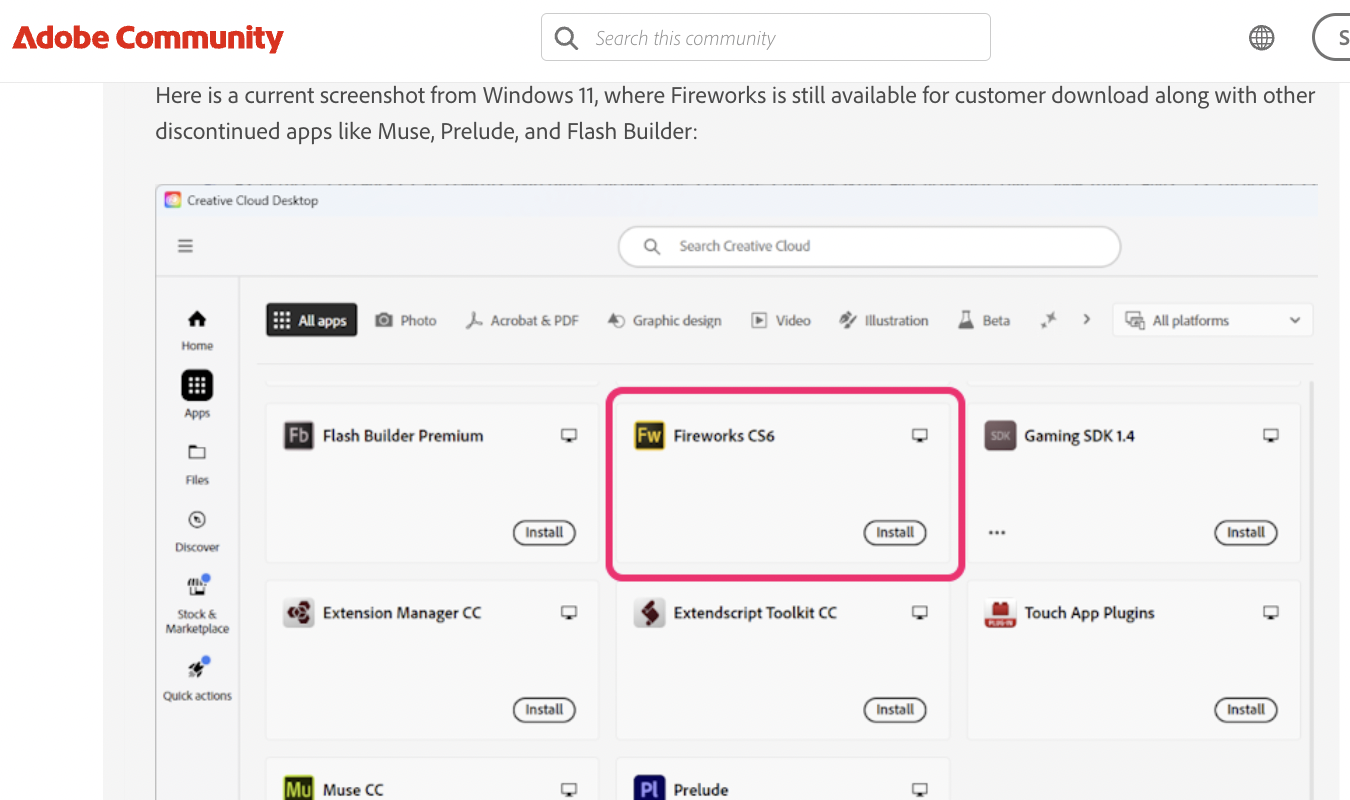Switch to the Photo category tab
This screenshot has height=800, width=1350.
click(406, 320)
